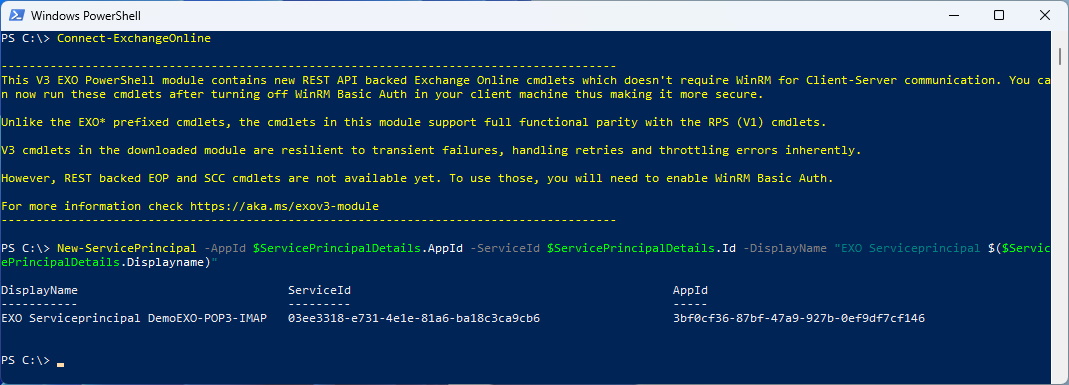Click the AppId GUID starting with 3bf0cf36
The image size is (1069, 385).
pyautogui.click(x=798, y=318)
